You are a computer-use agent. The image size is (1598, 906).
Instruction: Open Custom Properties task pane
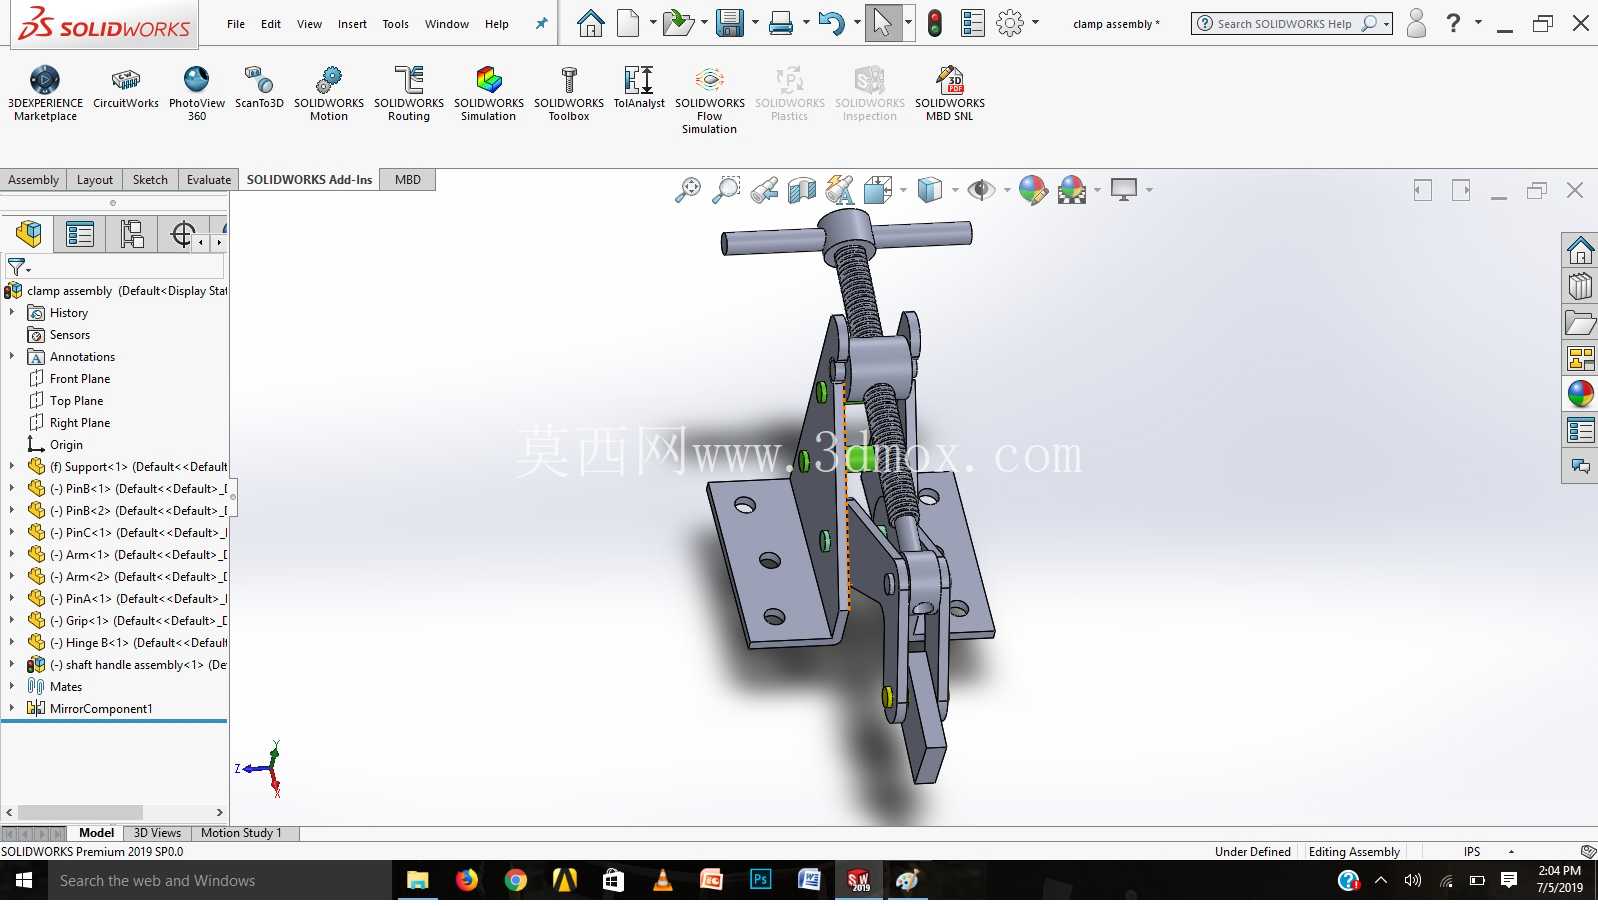point(1580,430)
